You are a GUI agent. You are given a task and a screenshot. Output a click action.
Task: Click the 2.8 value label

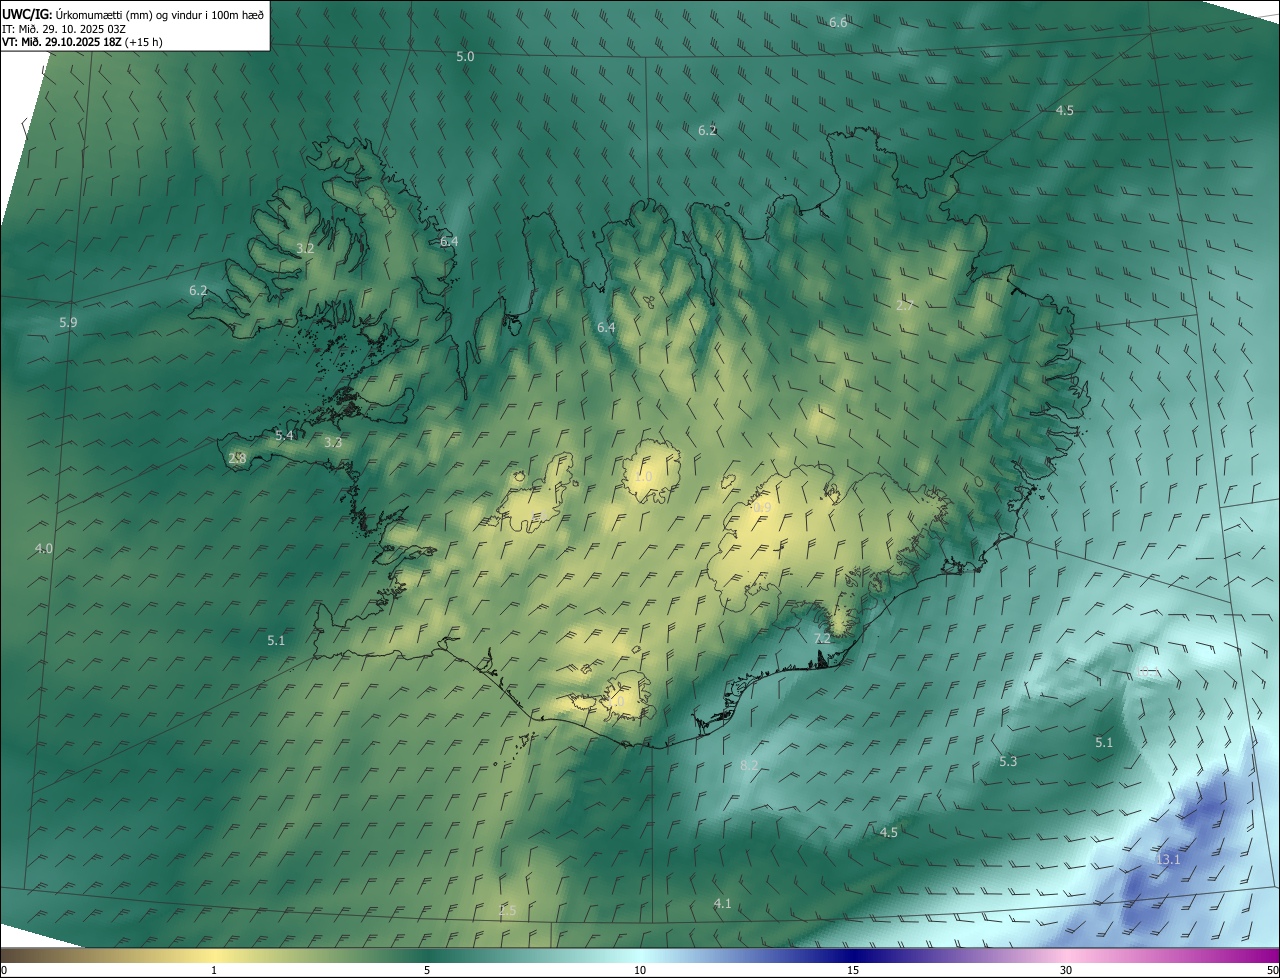tap(237, 458)
